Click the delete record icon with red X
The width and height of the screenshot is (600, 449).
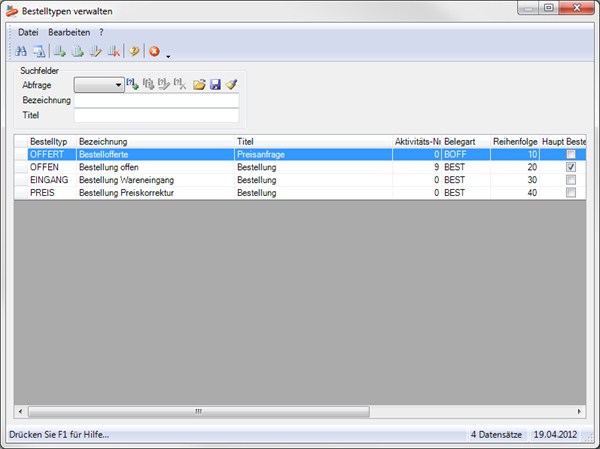click(114, 51)
